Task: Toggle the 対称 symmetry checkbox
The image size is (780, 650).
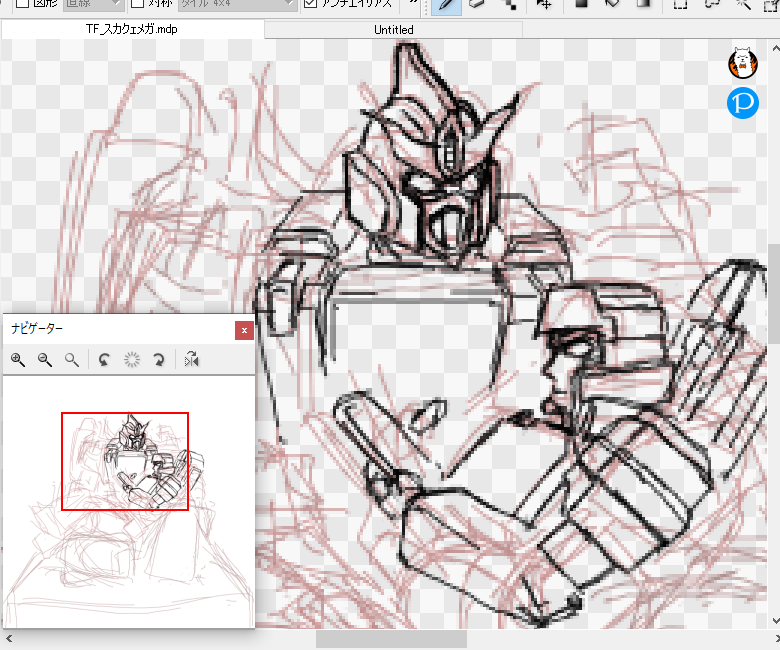Action: pyautogui.click(x=137, y=3)
